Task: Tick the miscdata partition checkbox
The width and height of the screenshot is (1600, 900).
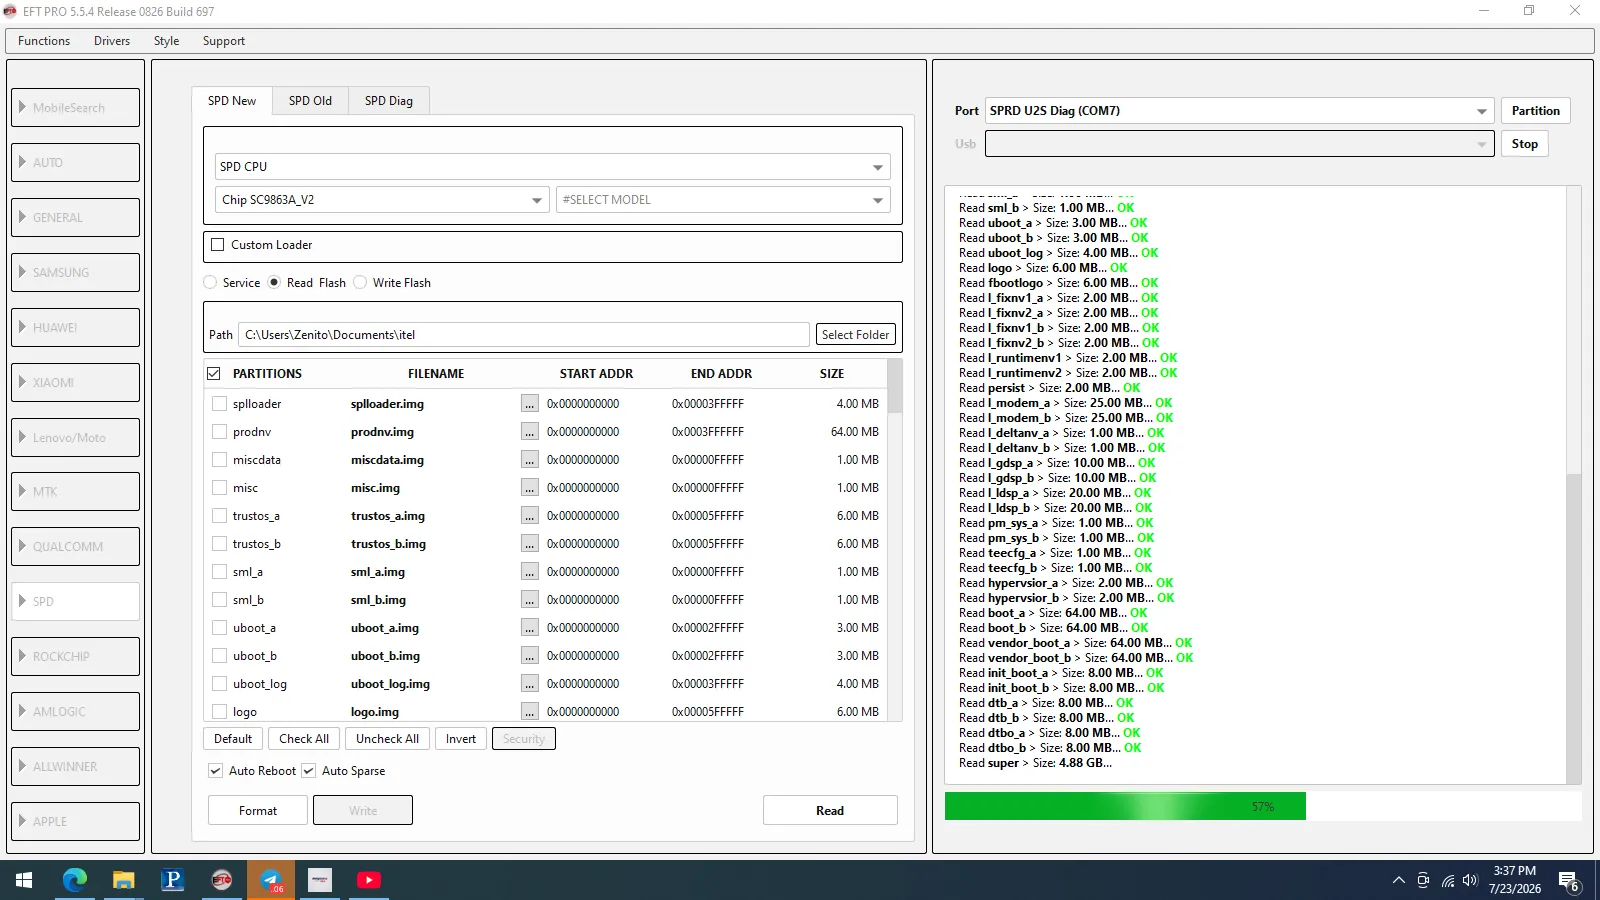Action: click(219, 460)
